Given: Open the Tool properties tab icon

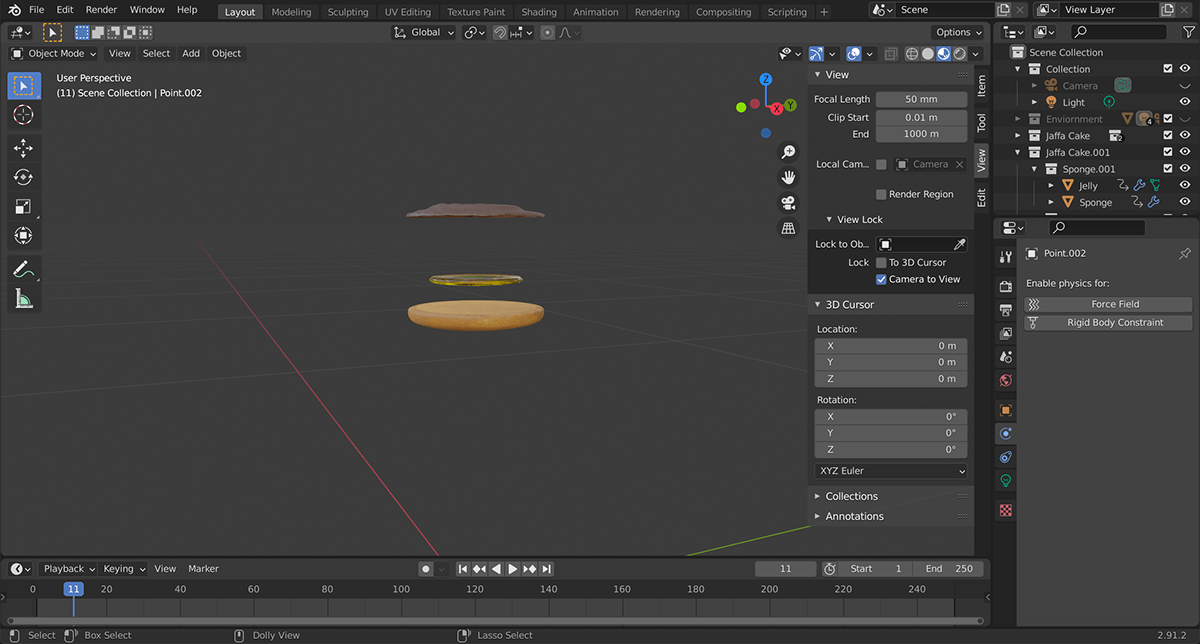Looking at the screenshot, I should 1006,257.
